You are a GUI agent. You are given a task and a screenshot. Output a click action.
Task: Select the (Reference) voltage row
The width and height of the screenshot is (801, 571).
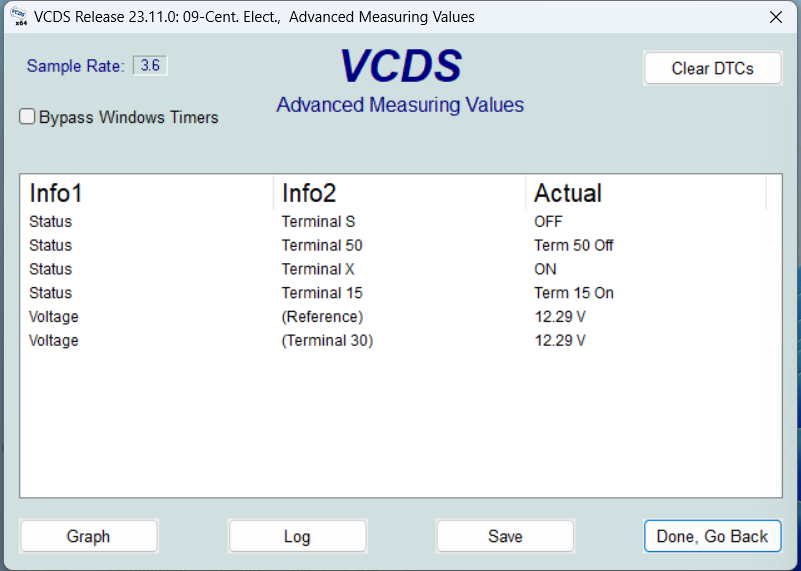point(400,317)
